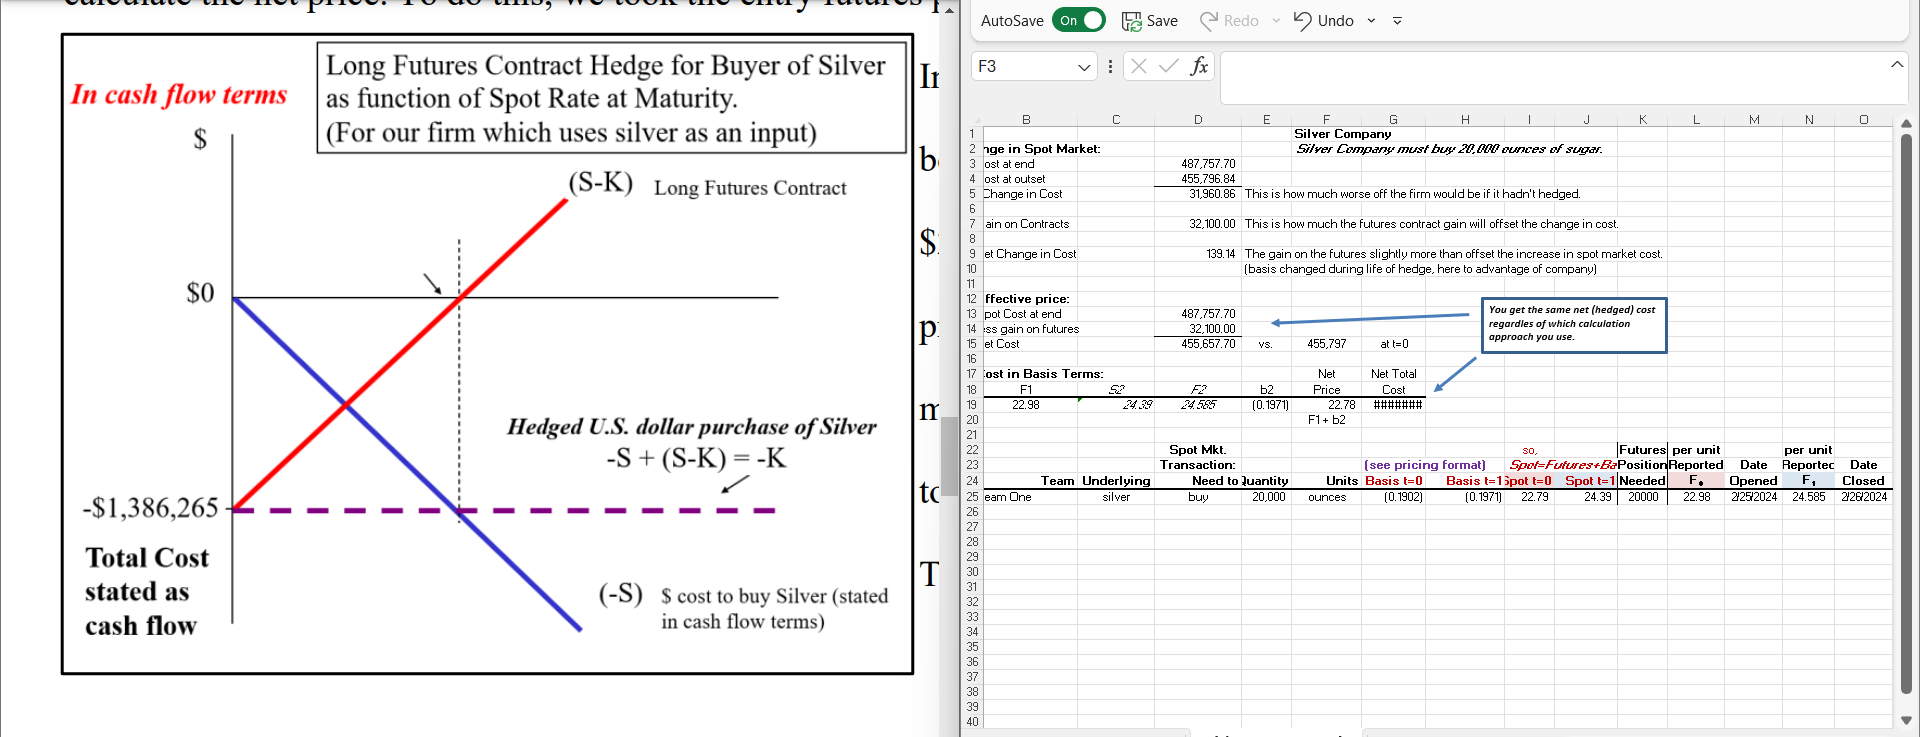The image size is (1920, 737).
Task: Click the Save button in Excel
Action: (x=1150, y=20)
